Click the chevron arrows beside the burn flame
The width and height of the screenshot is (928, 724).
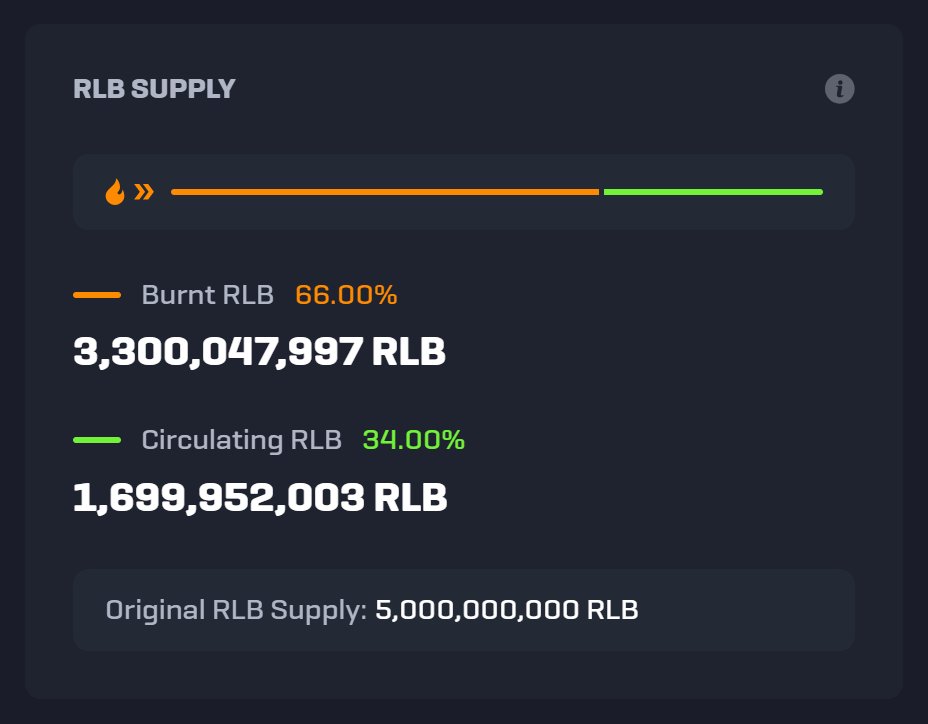[x=143, y=191]
